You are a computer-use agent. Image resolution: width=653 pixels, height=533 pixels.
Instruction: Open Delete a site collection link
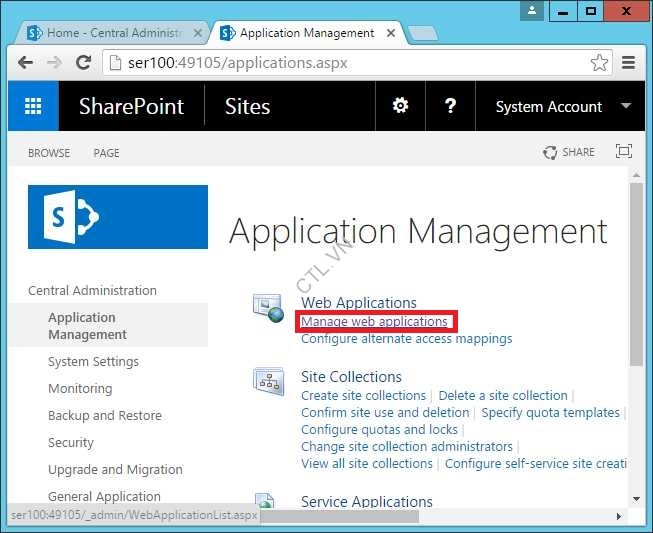[x=503, y=395]
